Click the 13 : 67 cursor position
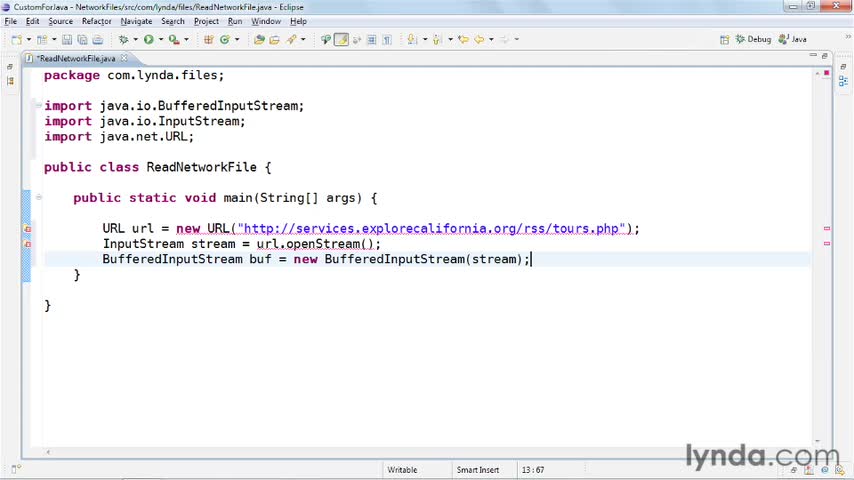The image size is (854, 480). 533,470
